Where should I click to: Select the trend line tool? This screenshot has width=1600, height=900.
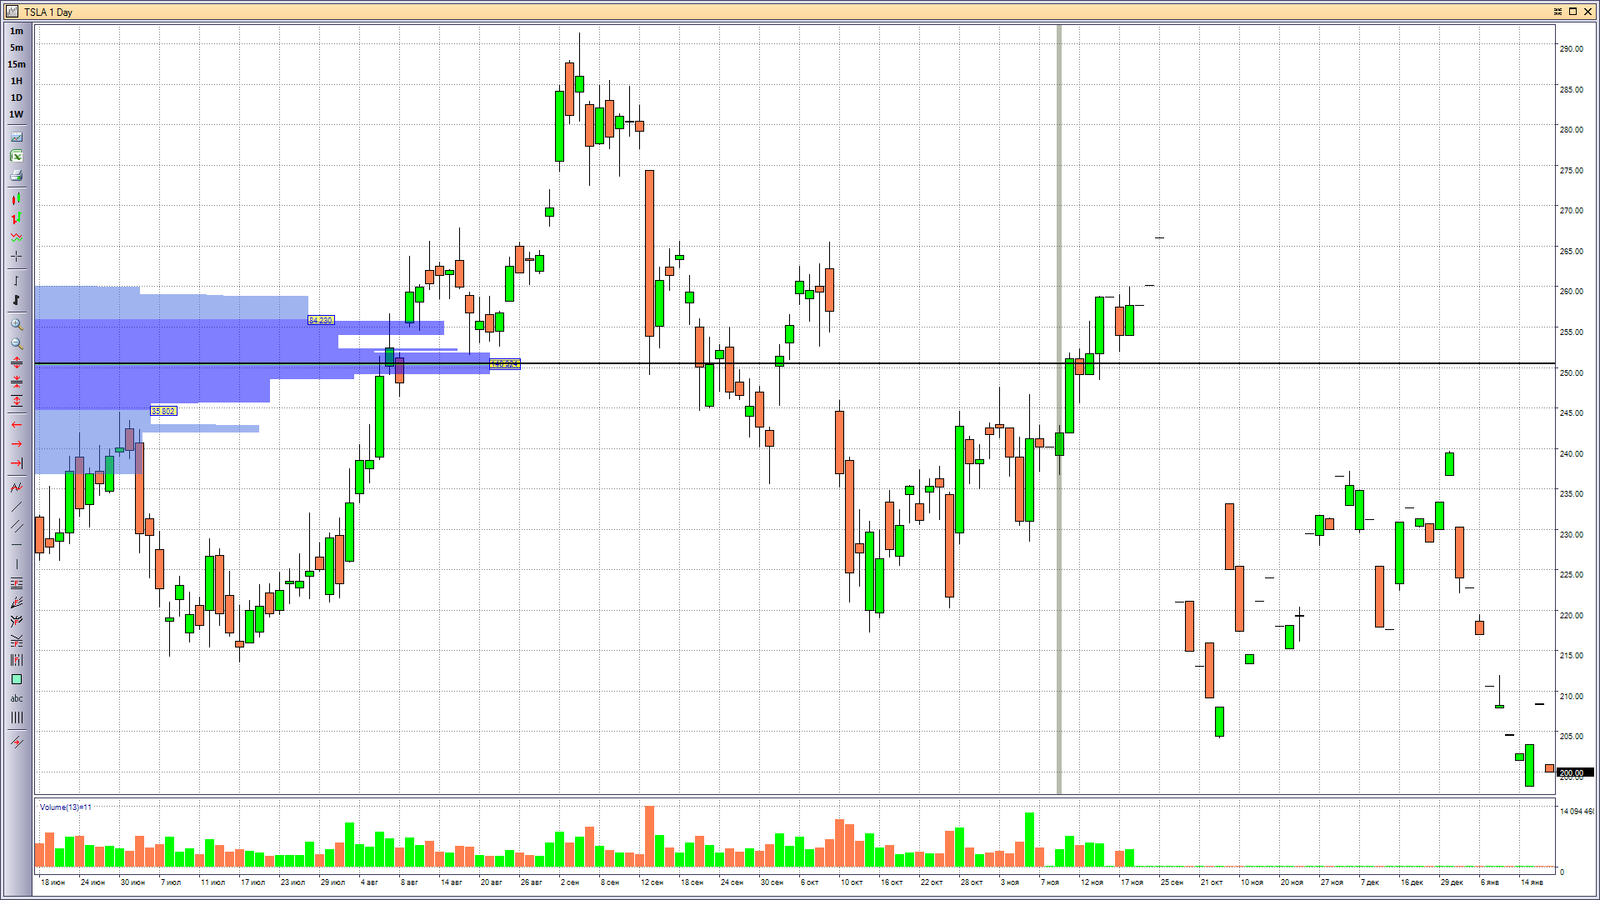tap(16, 506)
